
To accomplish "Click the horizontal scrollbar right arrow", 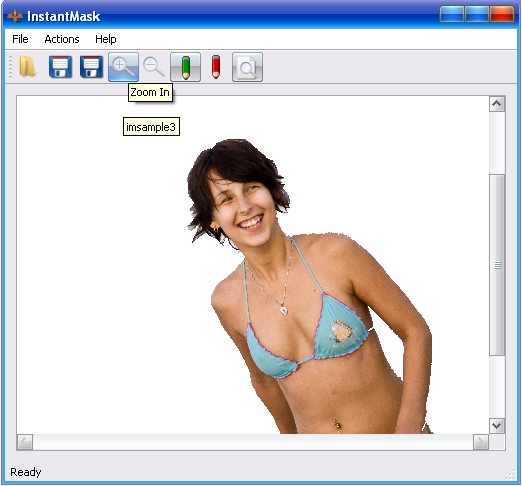I will 481,442.
